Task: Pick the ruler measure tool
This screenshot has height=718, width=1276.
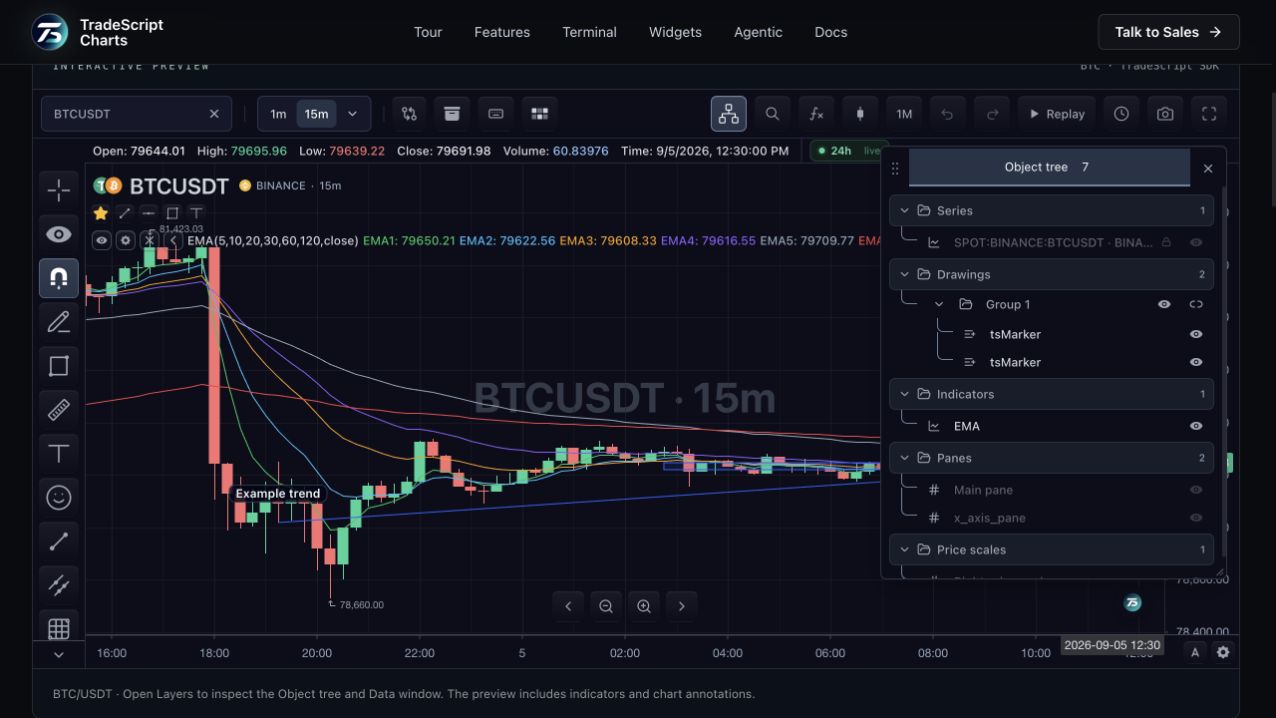Action: click(59, 409)
